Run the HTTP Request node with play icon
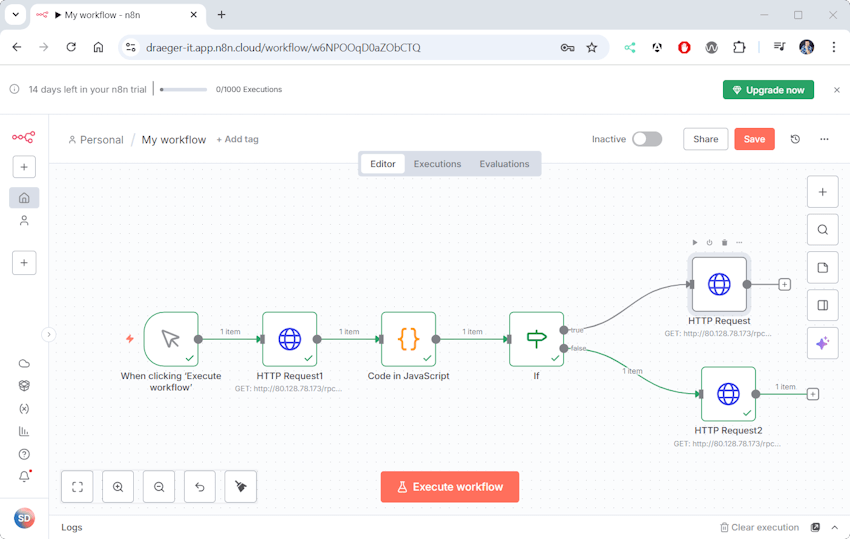This screenshot has height=539, width=850. tap(695, 242)
